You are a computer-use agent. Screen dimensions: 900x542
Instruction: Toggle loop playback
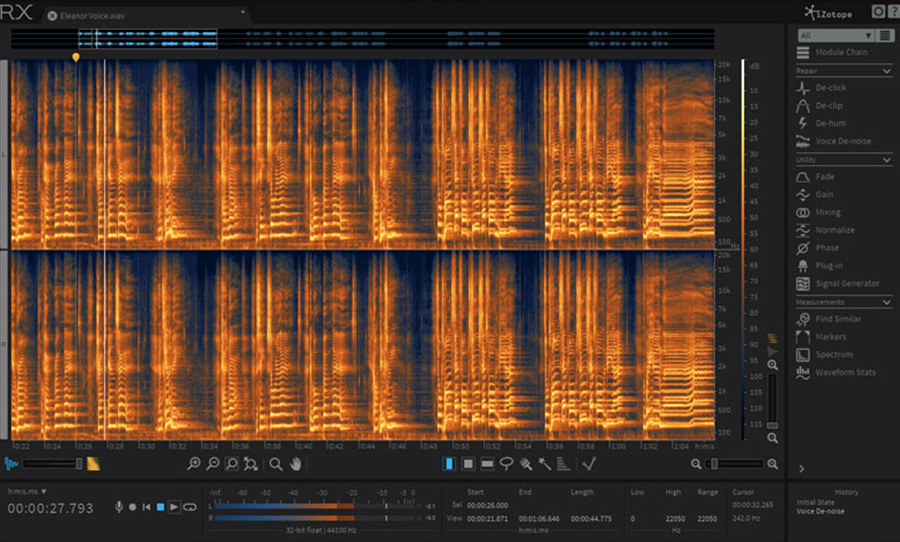[x=189, y=507]
